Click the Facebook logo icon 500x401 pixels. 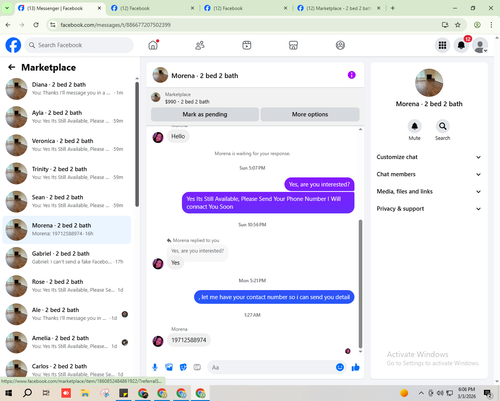tap(13, 45)
